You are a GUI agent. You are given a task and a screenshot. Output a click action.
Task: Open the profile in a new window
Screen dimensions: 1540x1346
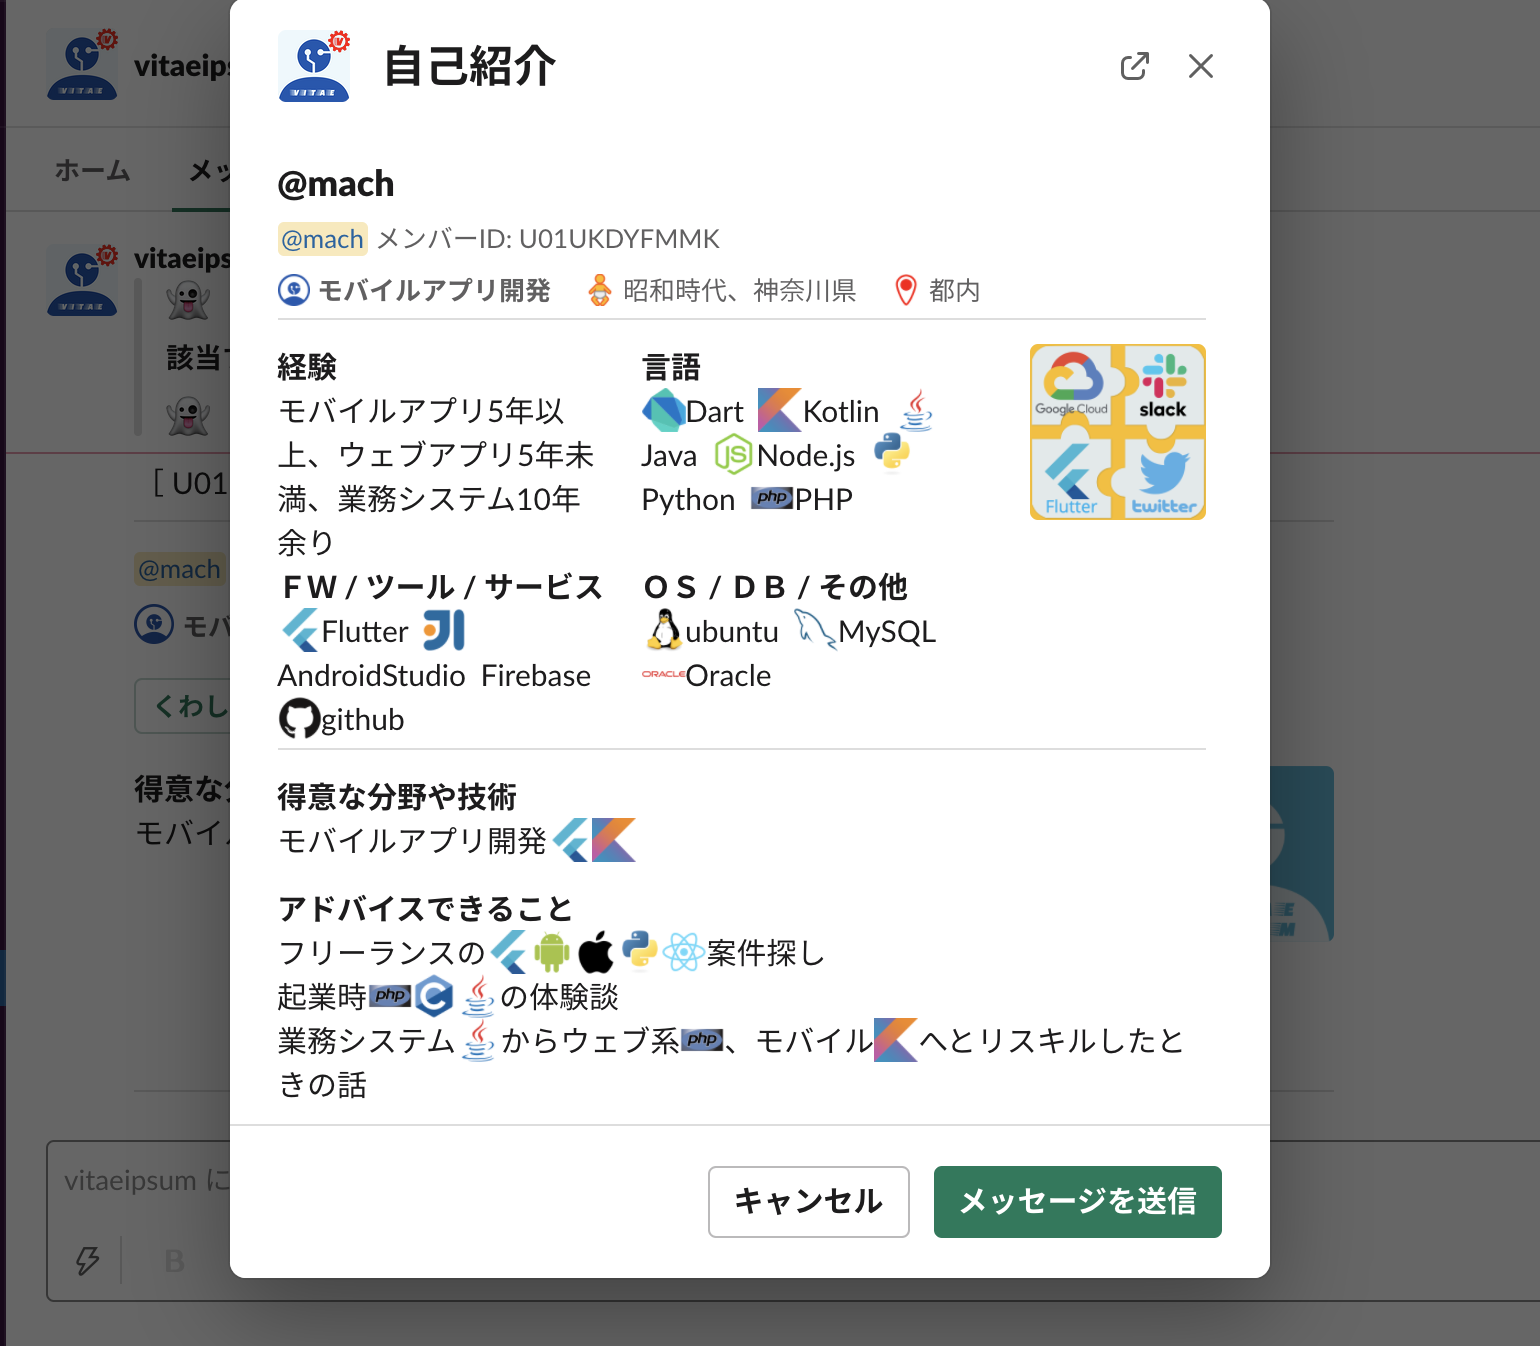click(1135, 66)
